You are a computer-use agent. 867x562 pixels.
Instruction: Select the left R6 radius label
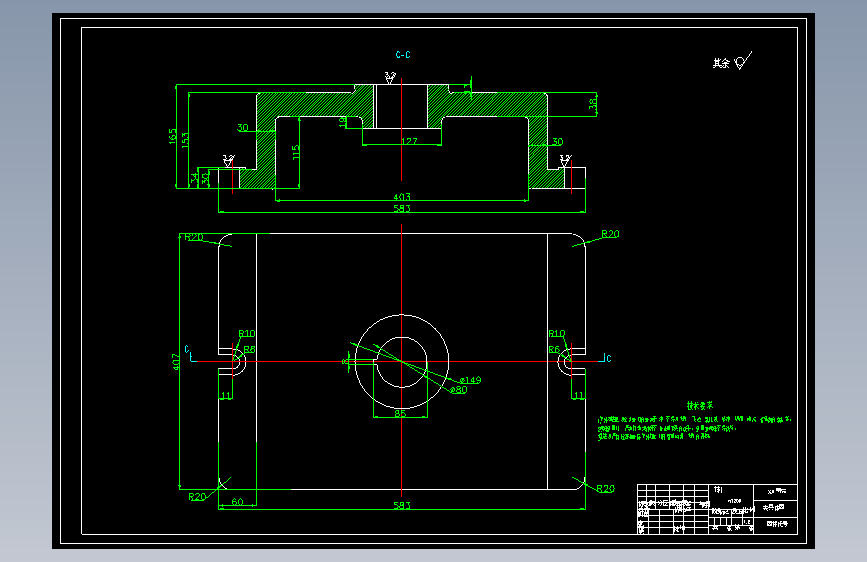[249, 350]
